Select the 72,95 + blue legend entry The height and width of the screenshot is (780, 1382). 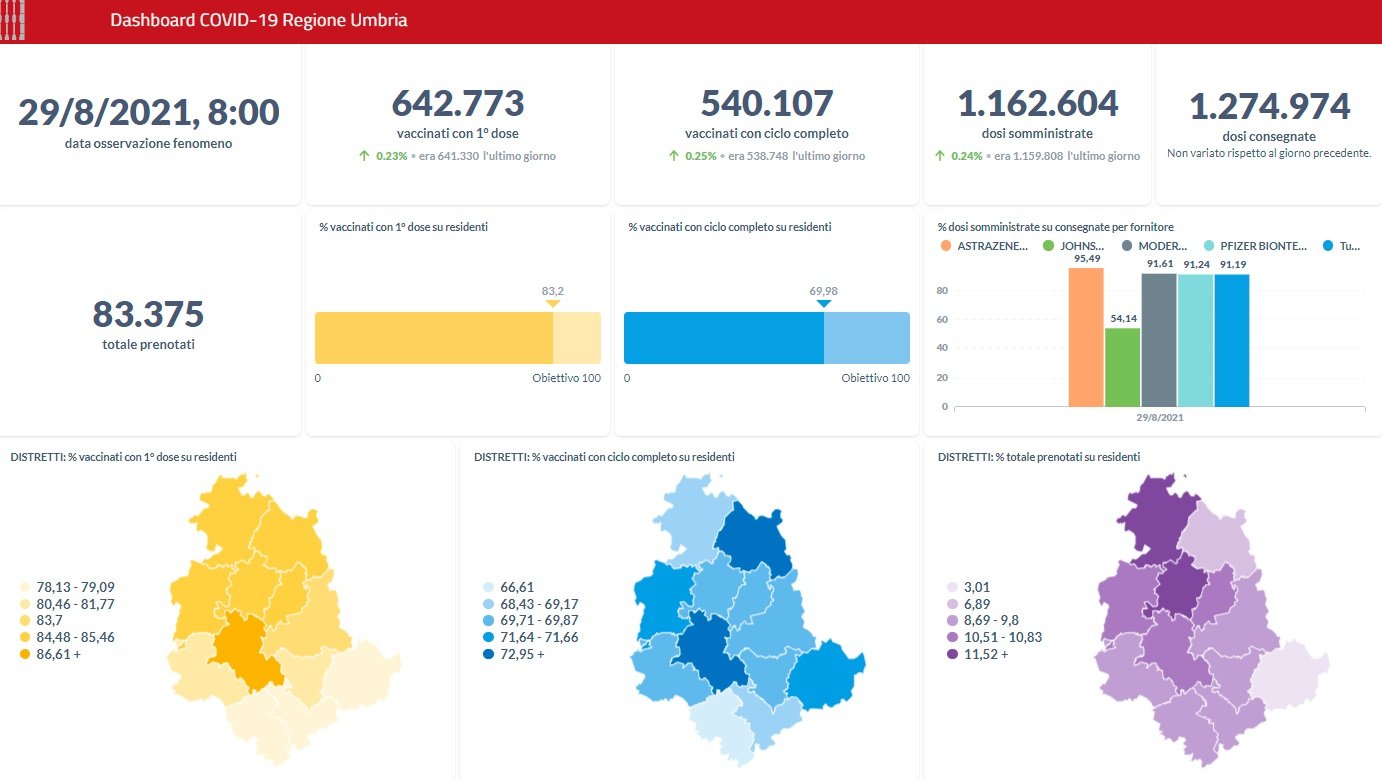coord(487,654)
